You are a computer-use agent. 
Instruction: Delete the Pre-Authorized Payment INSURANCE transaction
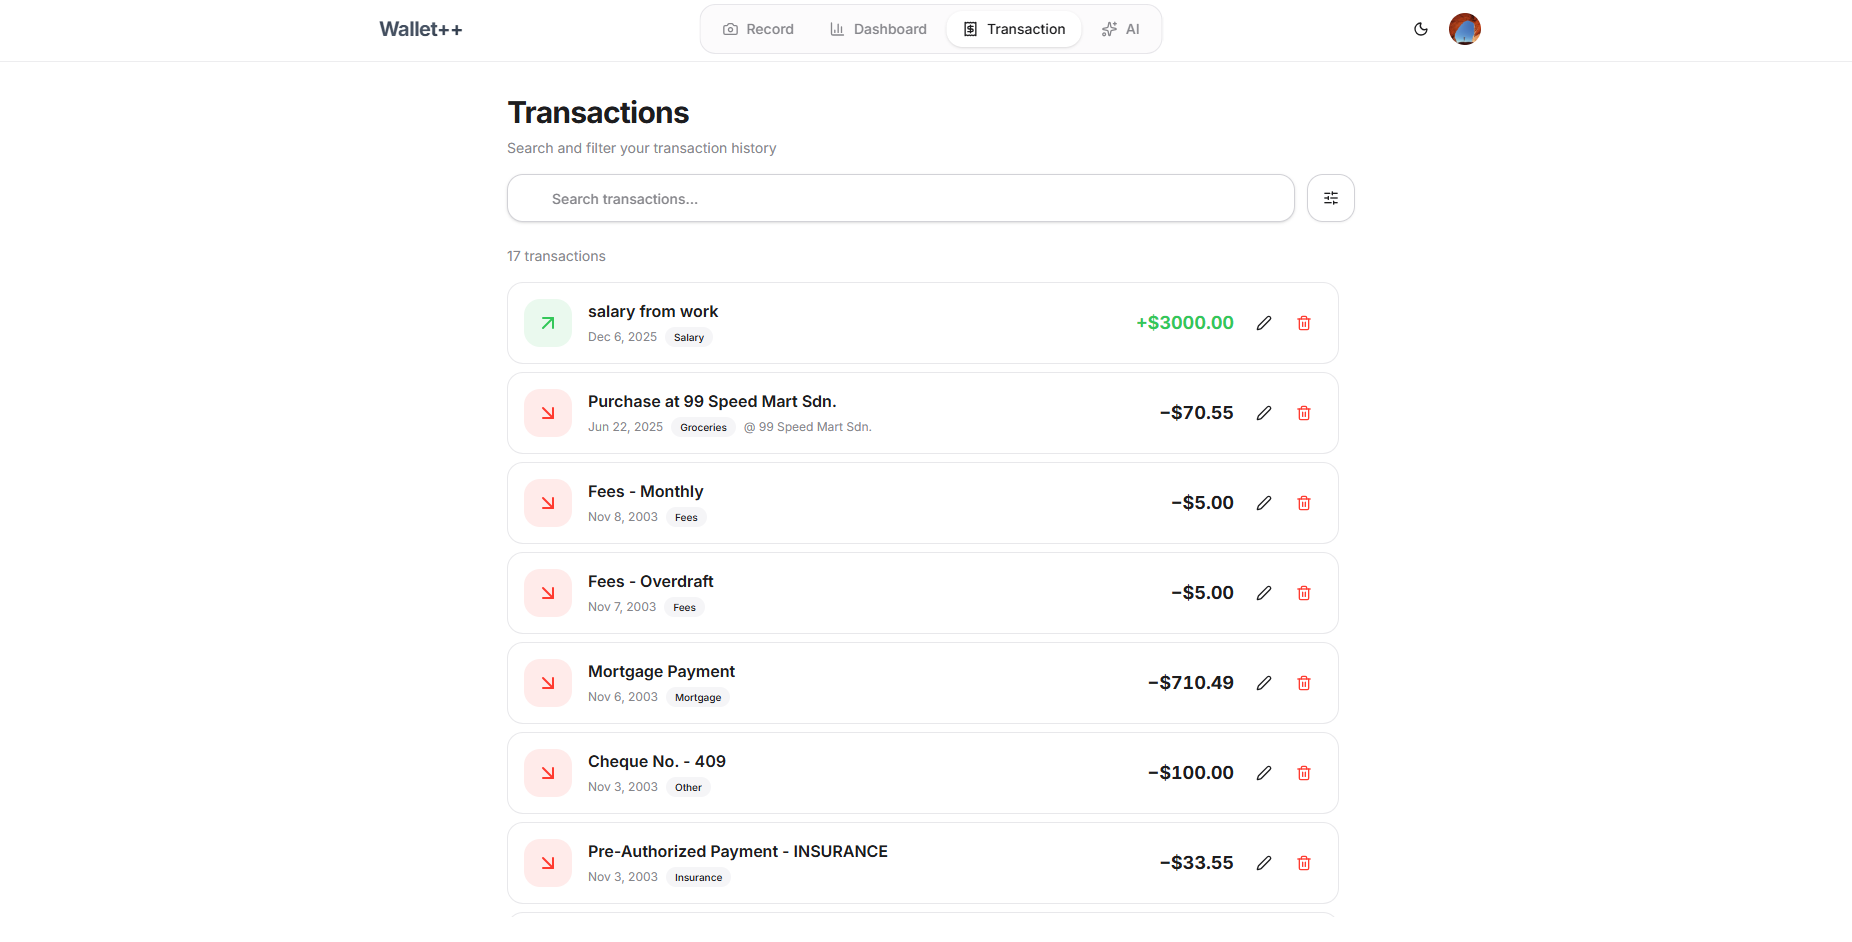(x=1304, y=863)
